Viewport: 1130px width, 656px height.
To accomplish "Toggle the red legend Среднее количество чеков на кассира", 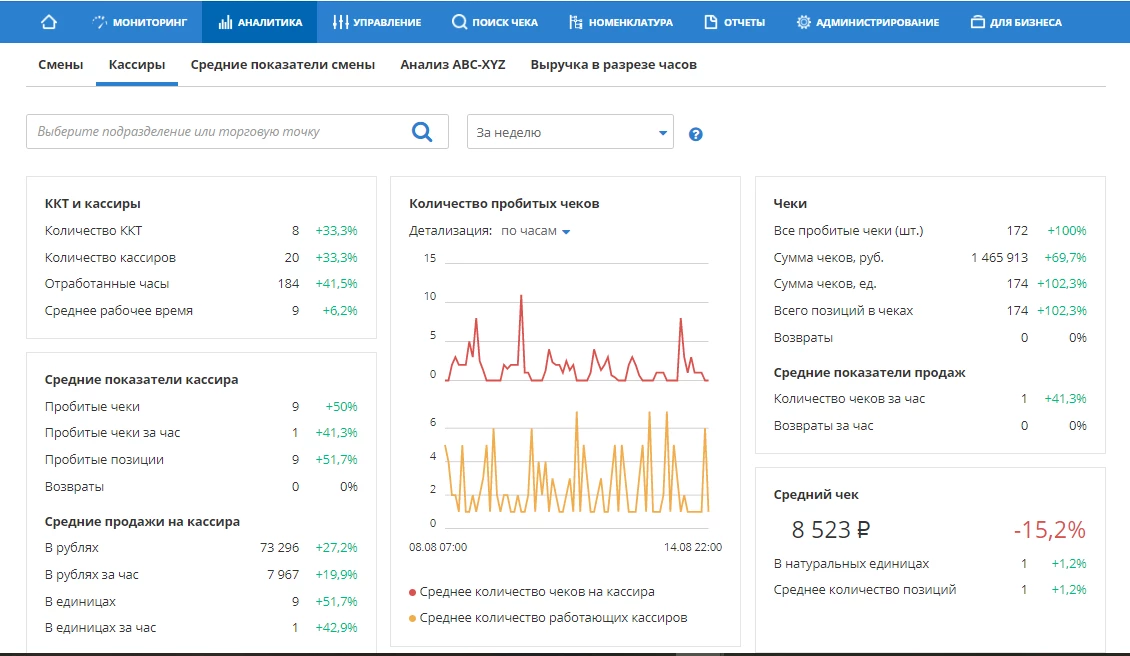I will [x=537, y=592].
